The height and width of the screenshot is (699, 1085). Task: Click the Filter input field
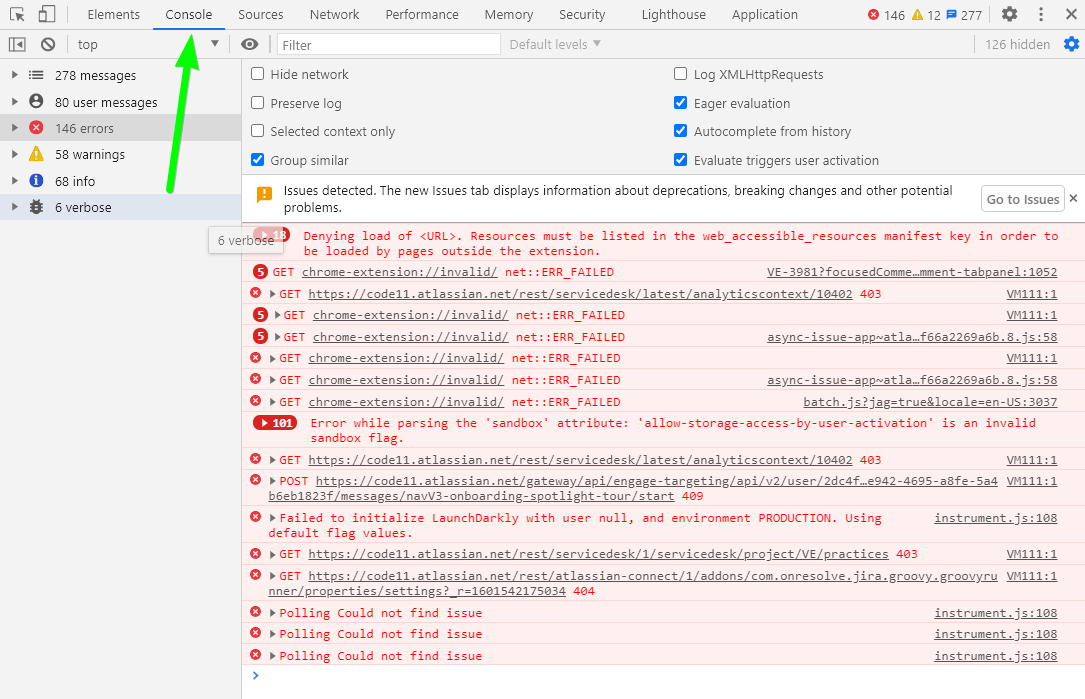[x=389, y=44]
